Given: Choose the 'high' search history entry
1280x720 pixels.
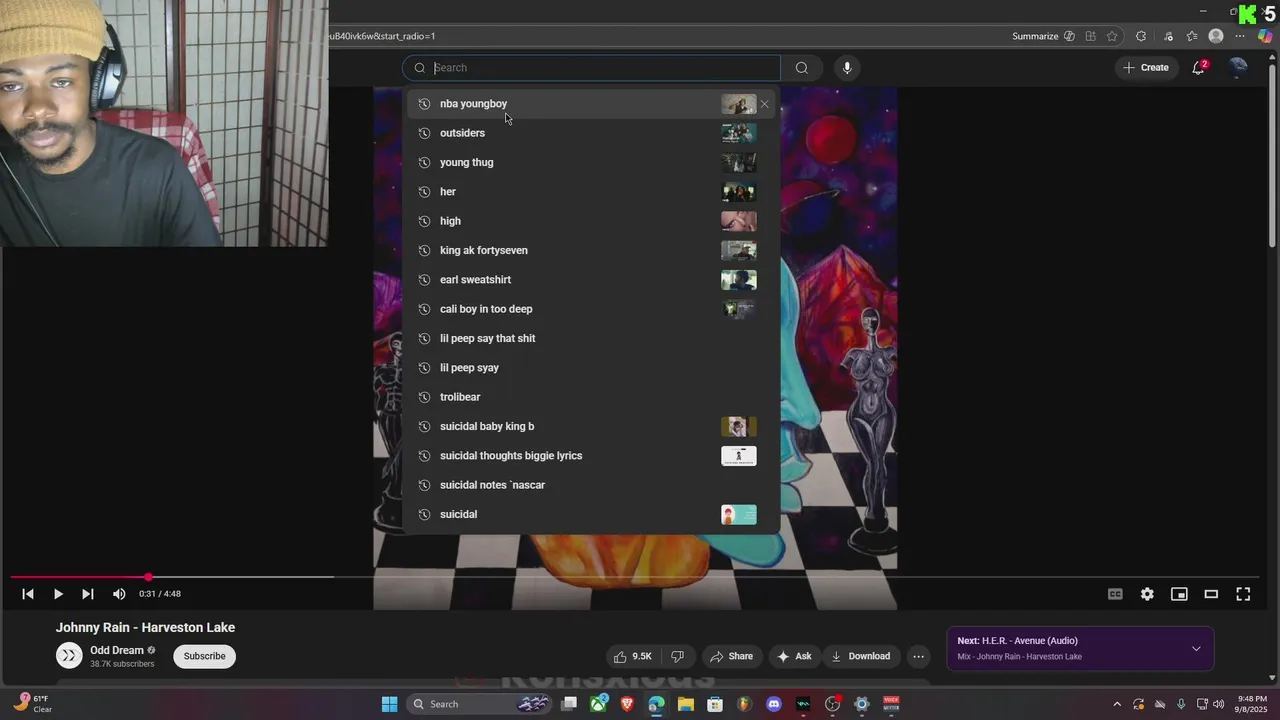Looking at the screenshot, I should click(592, 221).
